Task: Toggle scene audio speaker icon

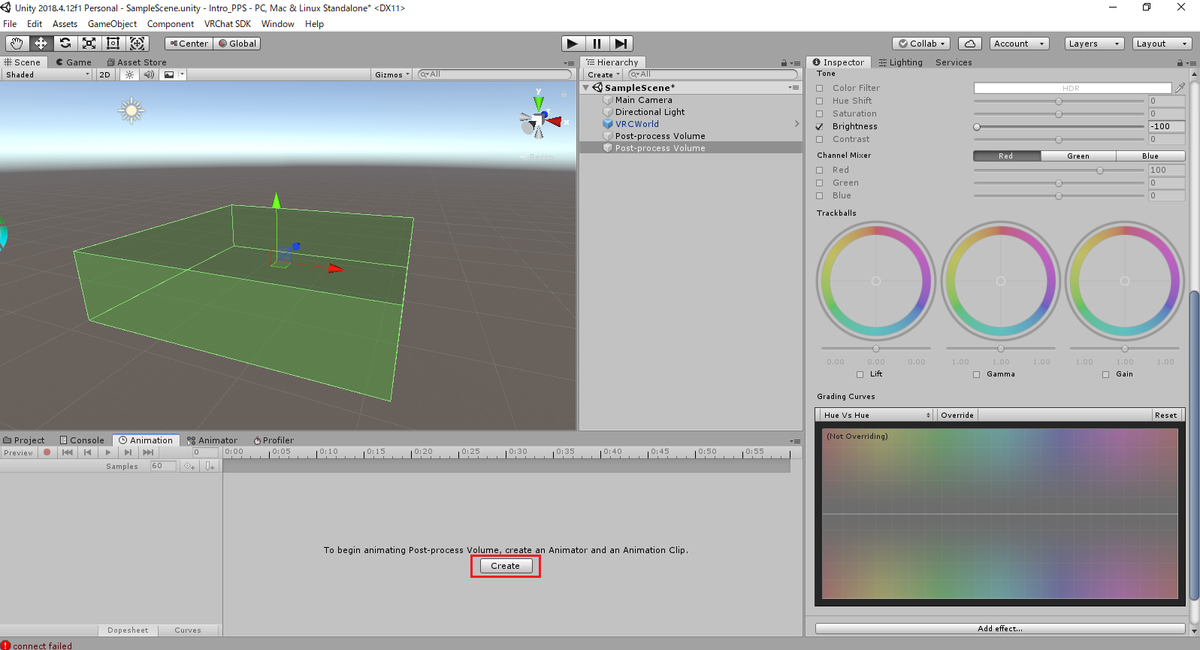Action: (148, 75)
